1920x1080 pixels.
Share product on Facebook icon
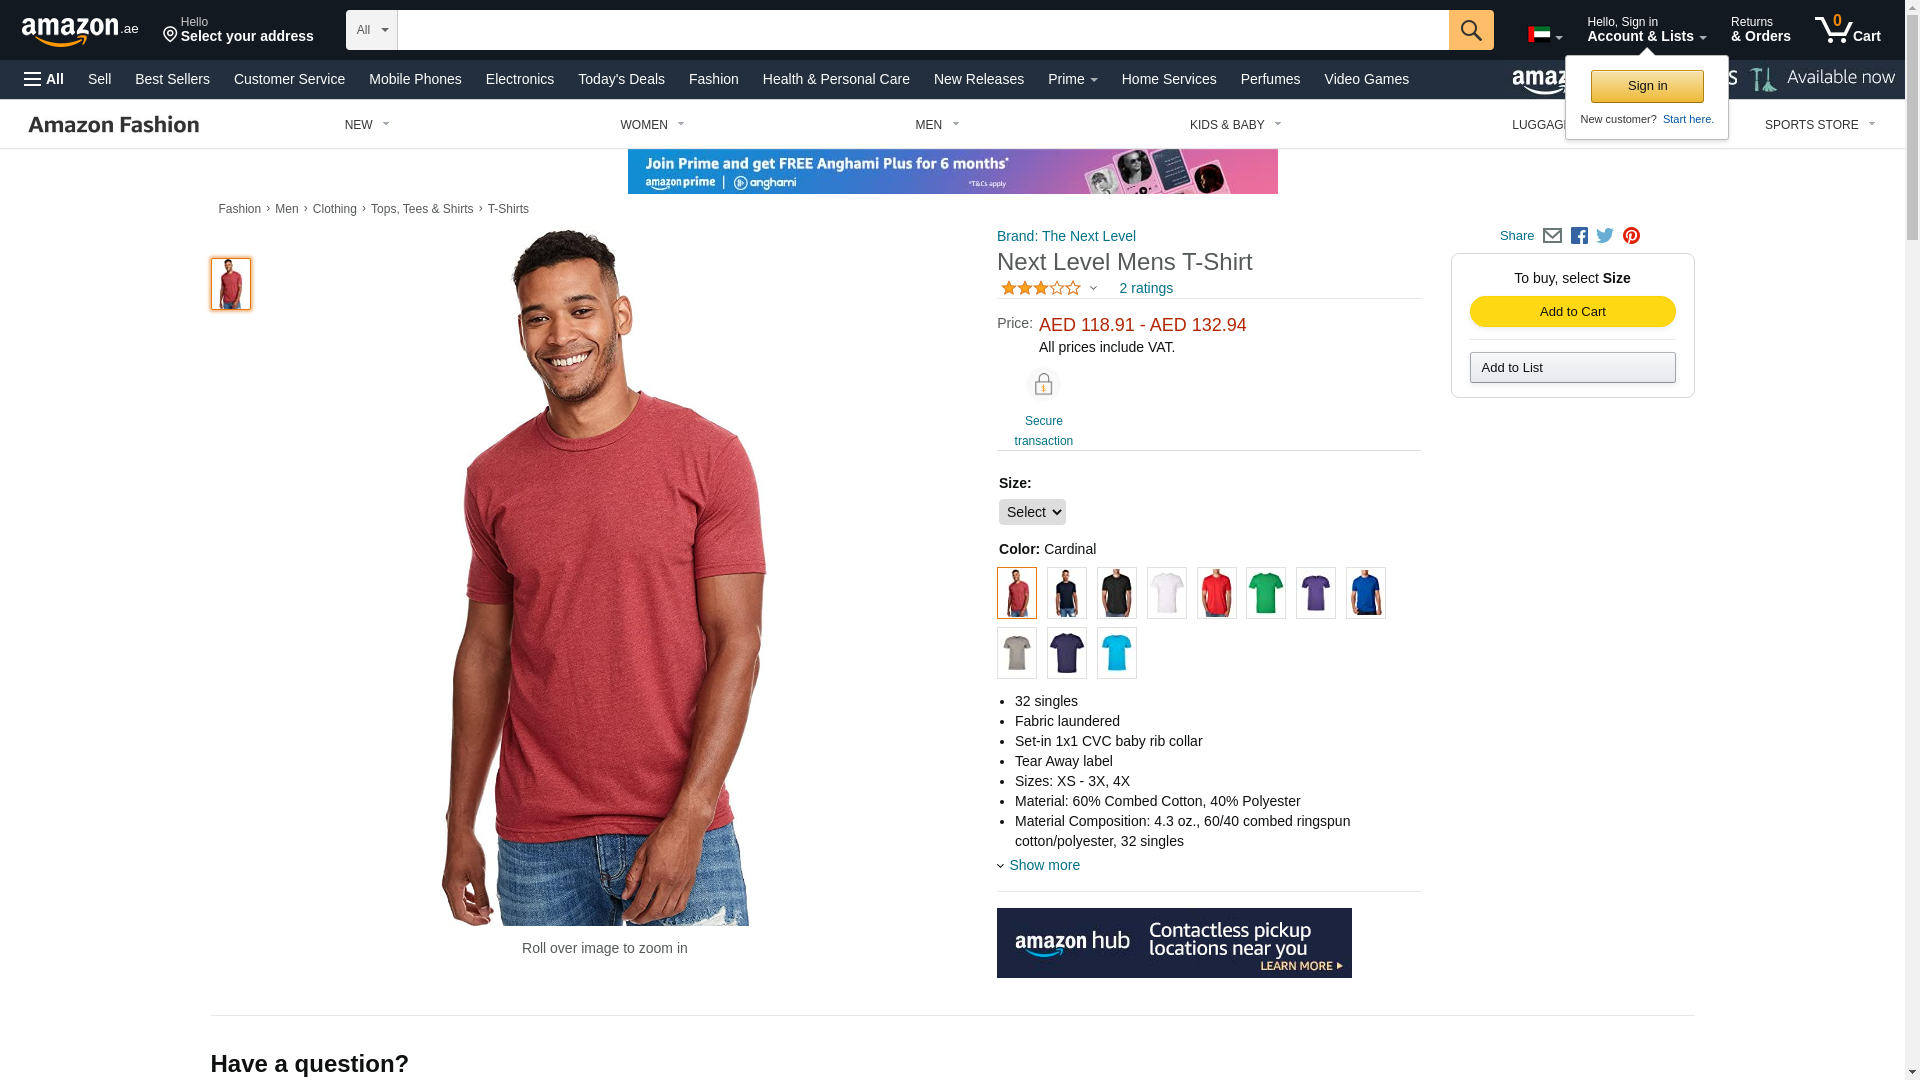(x=1579, y=236)
